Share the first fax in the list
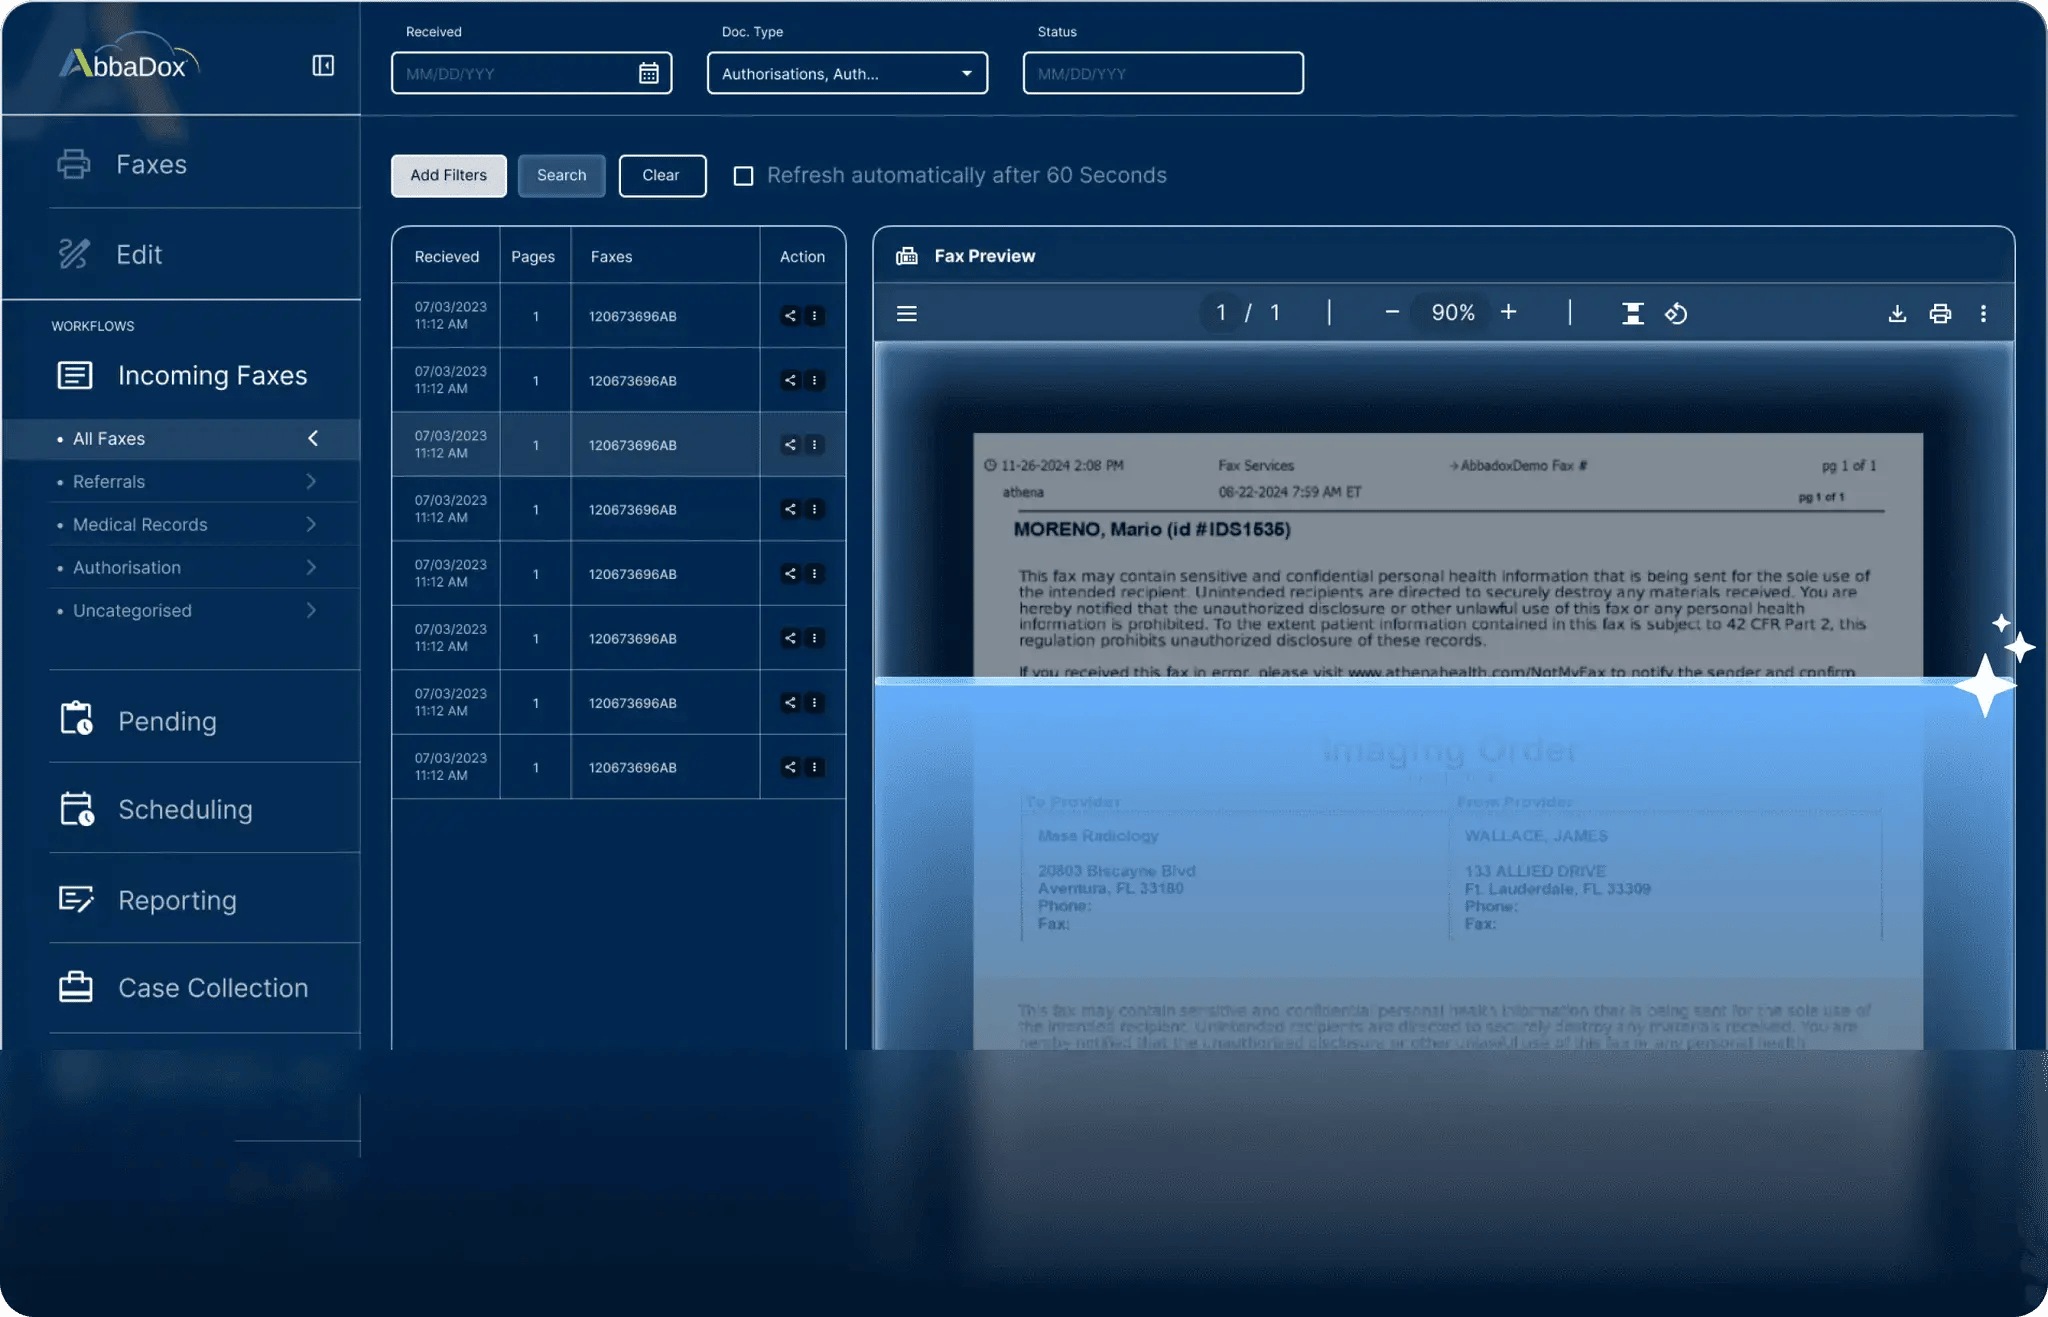Screen dimensions: 2048x1317 (x=790, y=316)
